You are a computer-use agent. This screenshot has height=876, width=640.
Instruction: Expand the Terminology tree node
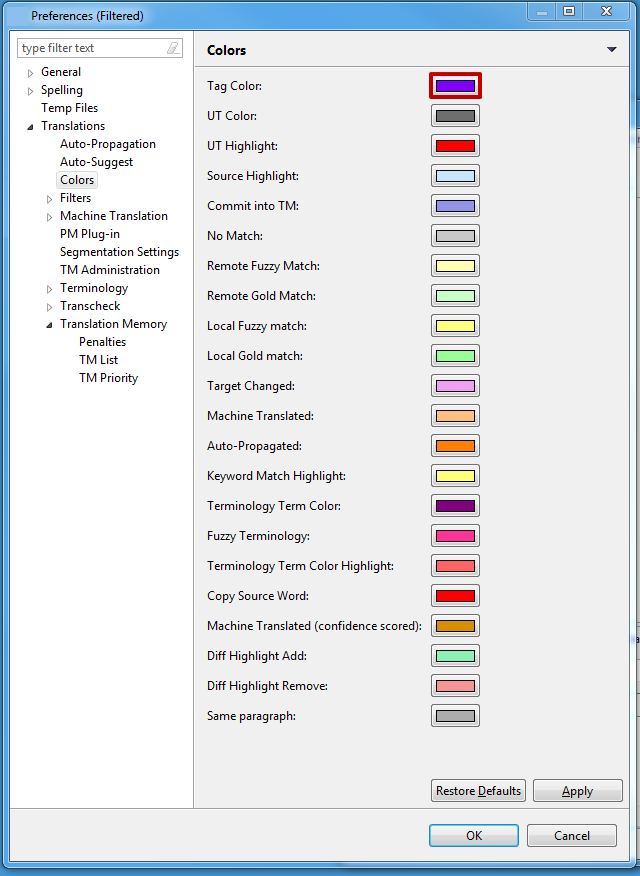(50, 289)
